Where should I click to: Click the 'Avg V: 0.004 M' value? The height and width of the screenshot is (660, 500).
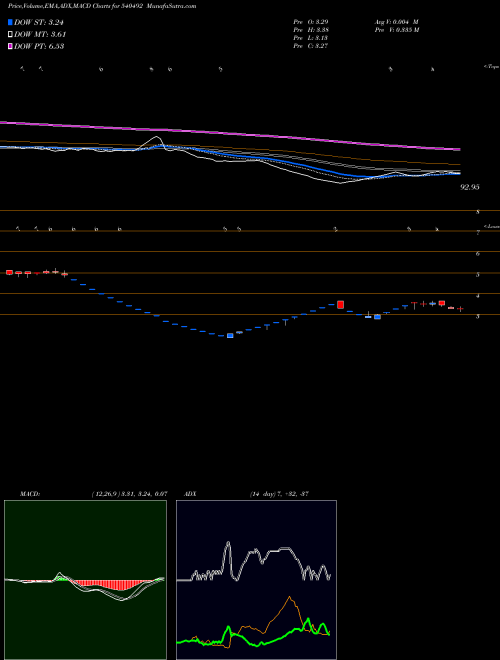pyautogui.click(x=396, y=21)
